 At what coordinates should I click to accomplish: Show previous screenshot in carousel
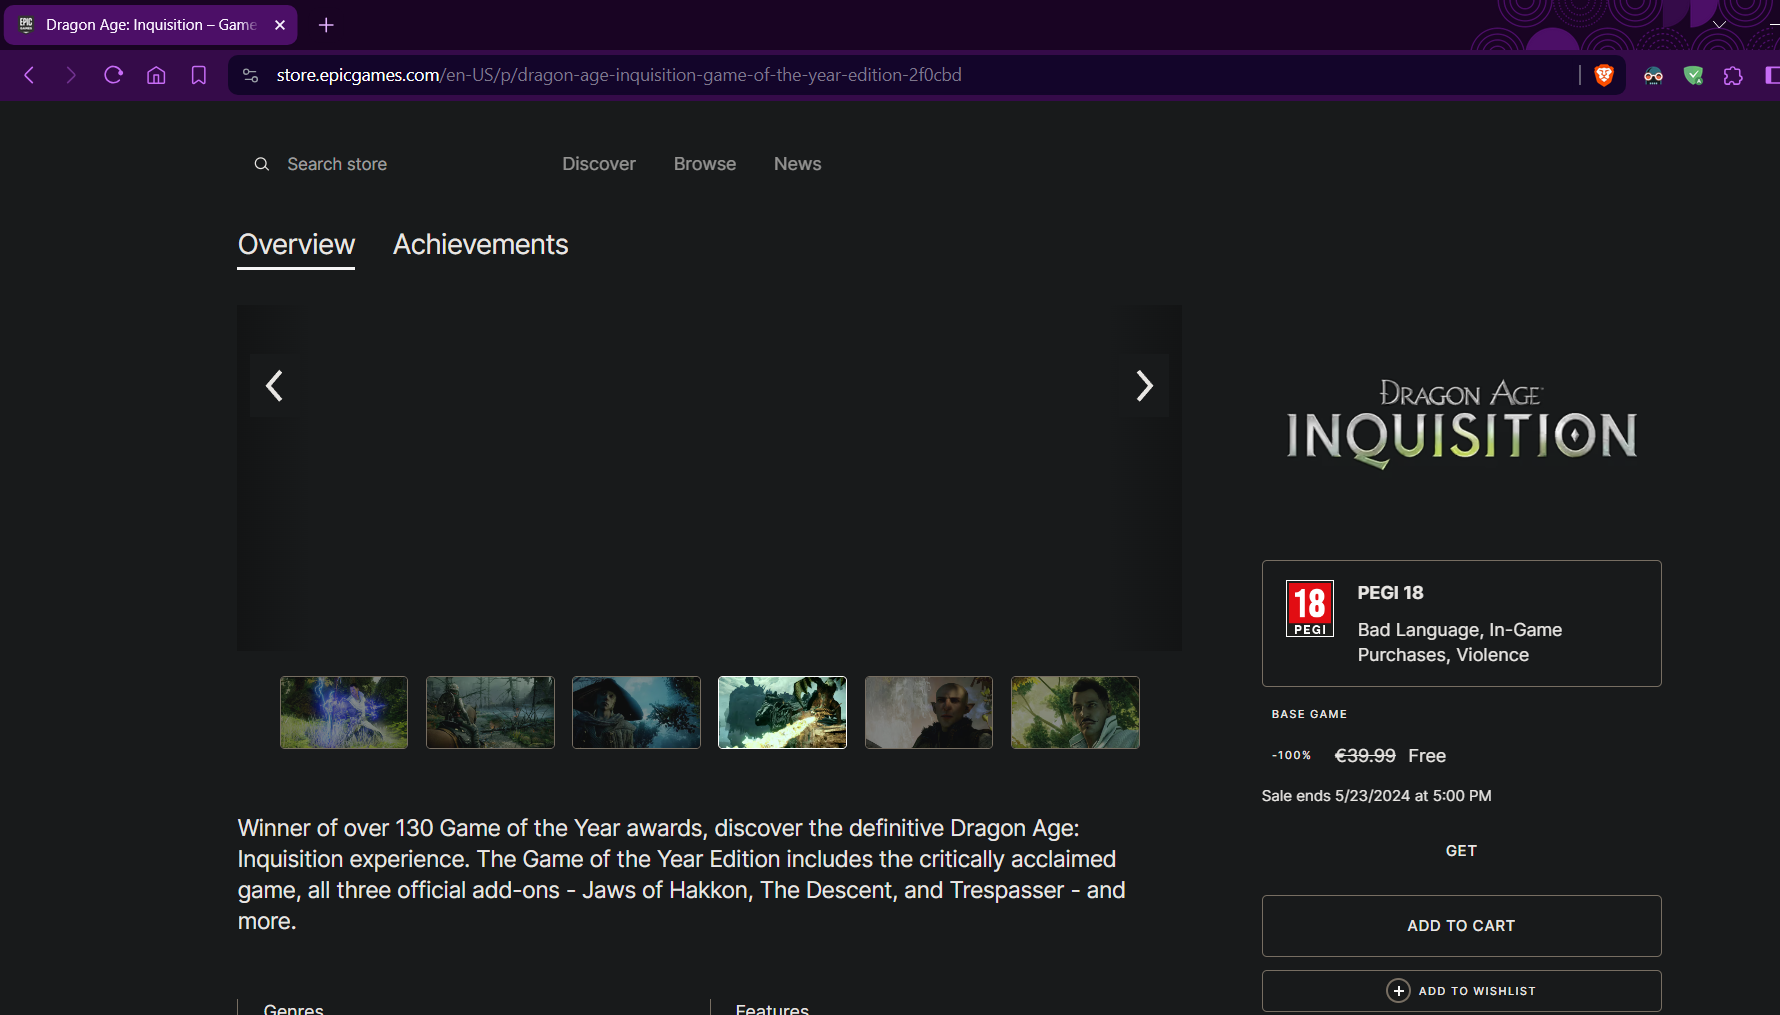274,385
